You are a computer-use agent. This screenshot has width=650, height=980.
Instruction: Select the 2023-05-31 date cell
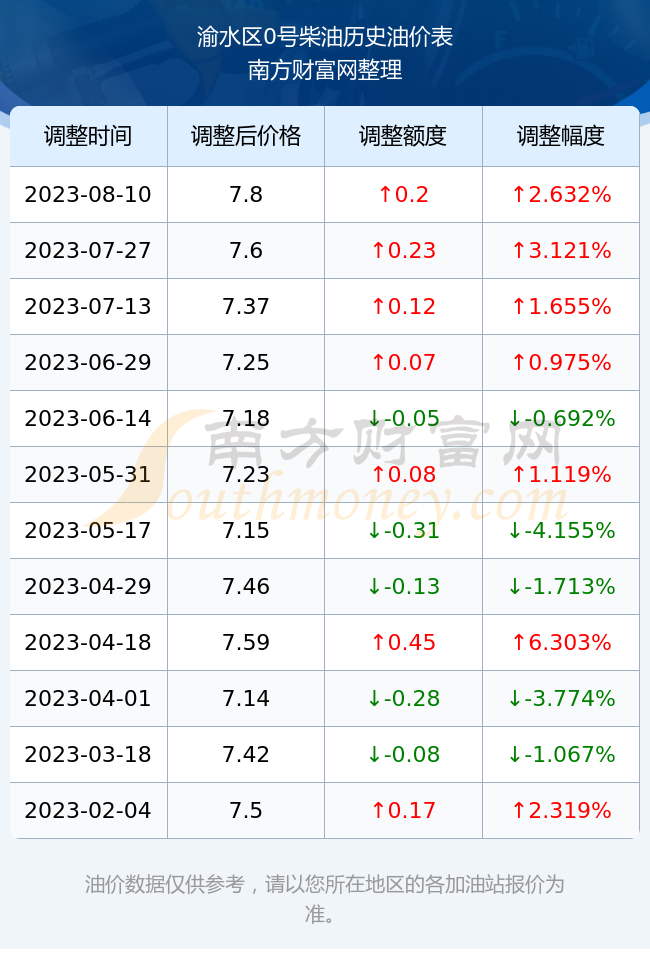[x=88, y=474]
